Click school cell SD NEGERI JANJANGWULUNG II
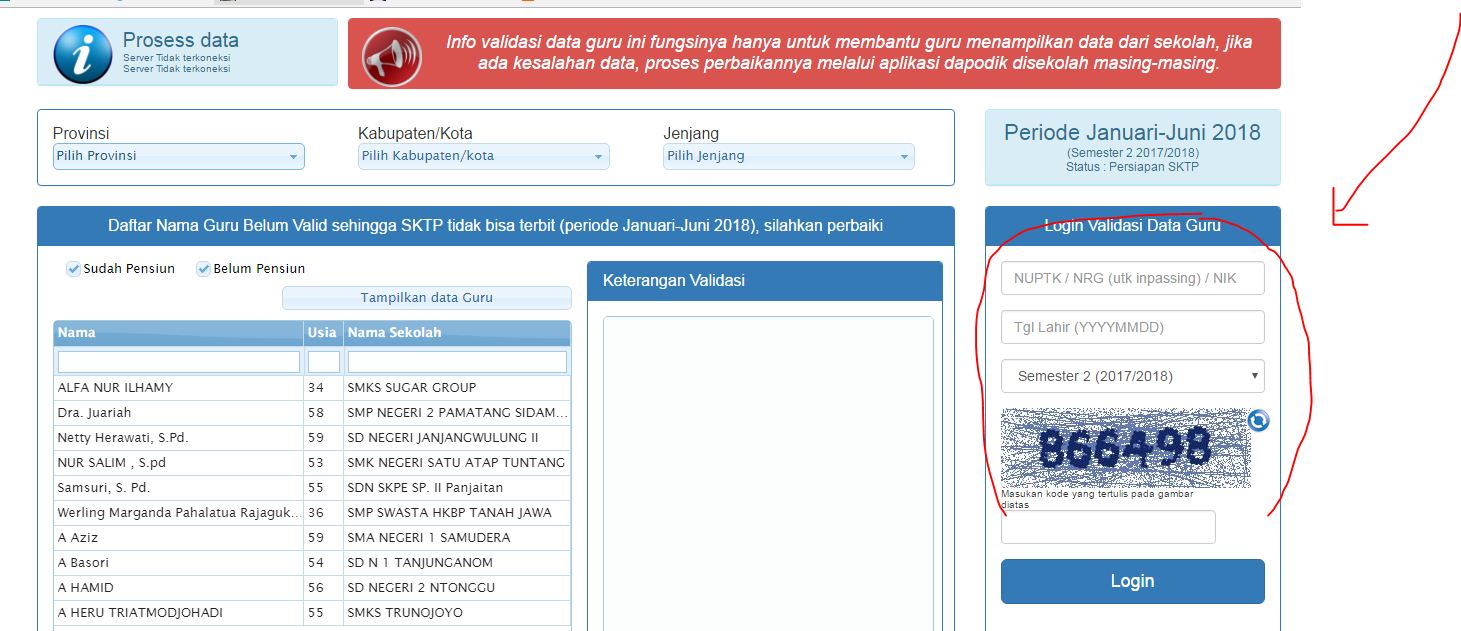This screenshot has height=631, width=1461. click(x=457, y=438)
